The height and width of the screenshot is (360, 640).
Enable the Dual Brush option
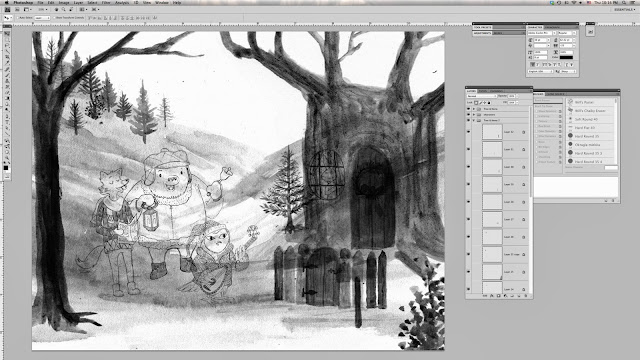tap(536, 126)
